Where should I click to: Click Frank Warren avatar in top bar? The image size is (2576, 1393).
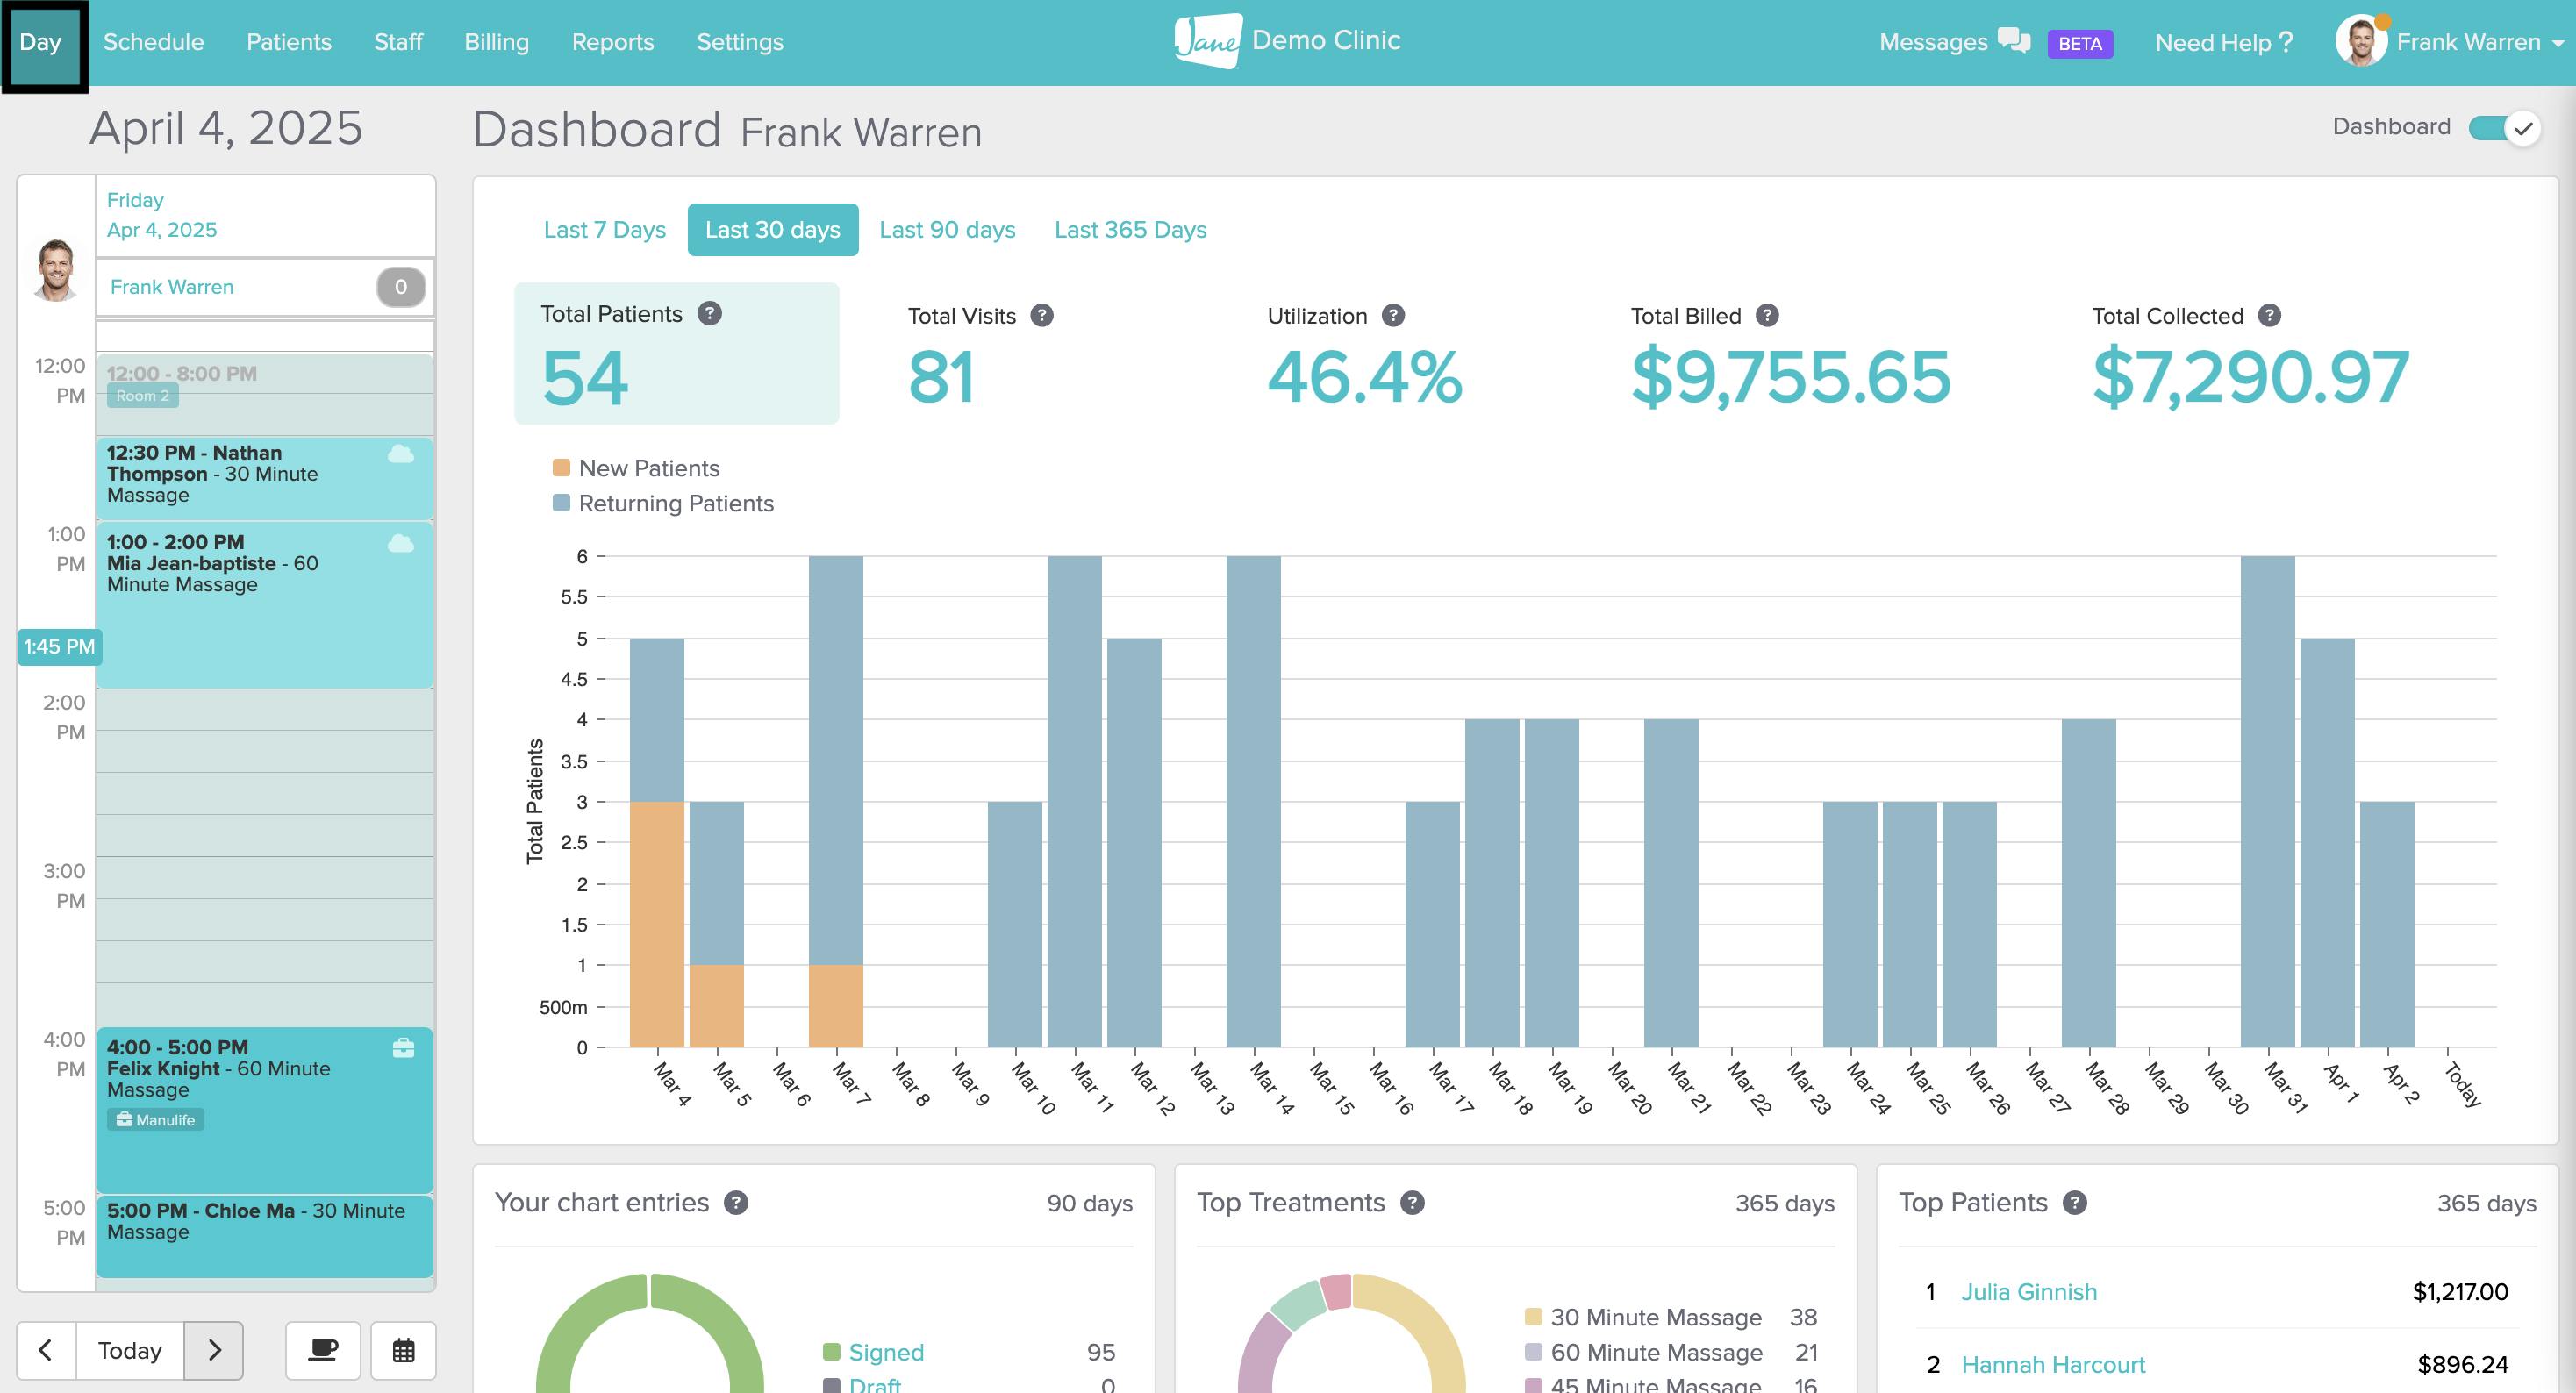tap(2361, 42)
